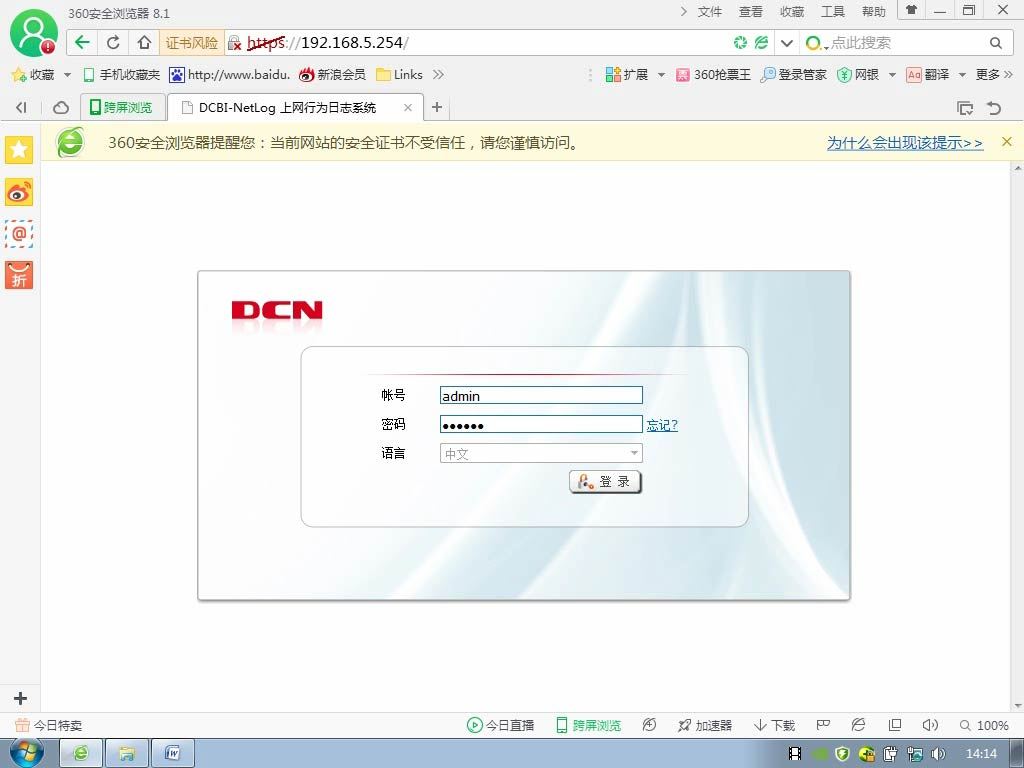The image size is (1024, 768).
Task: Select the DCBI-NetLog tab
Action: pos(287,108)
